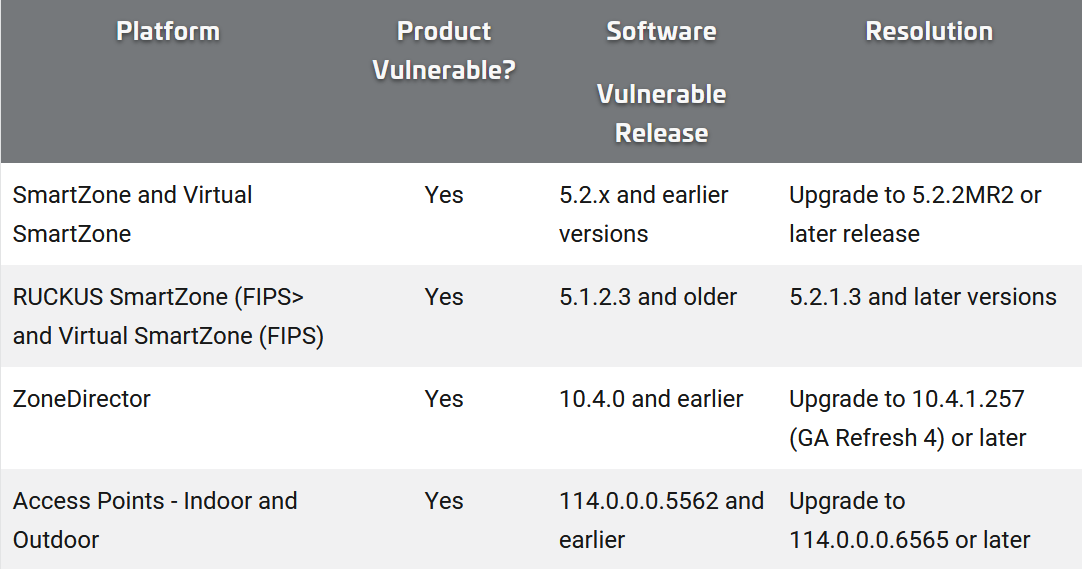Click Yes in the RUCKUS SmartZone FIPS row
This screenshot has height=569, width=1082.
point(444,297)
